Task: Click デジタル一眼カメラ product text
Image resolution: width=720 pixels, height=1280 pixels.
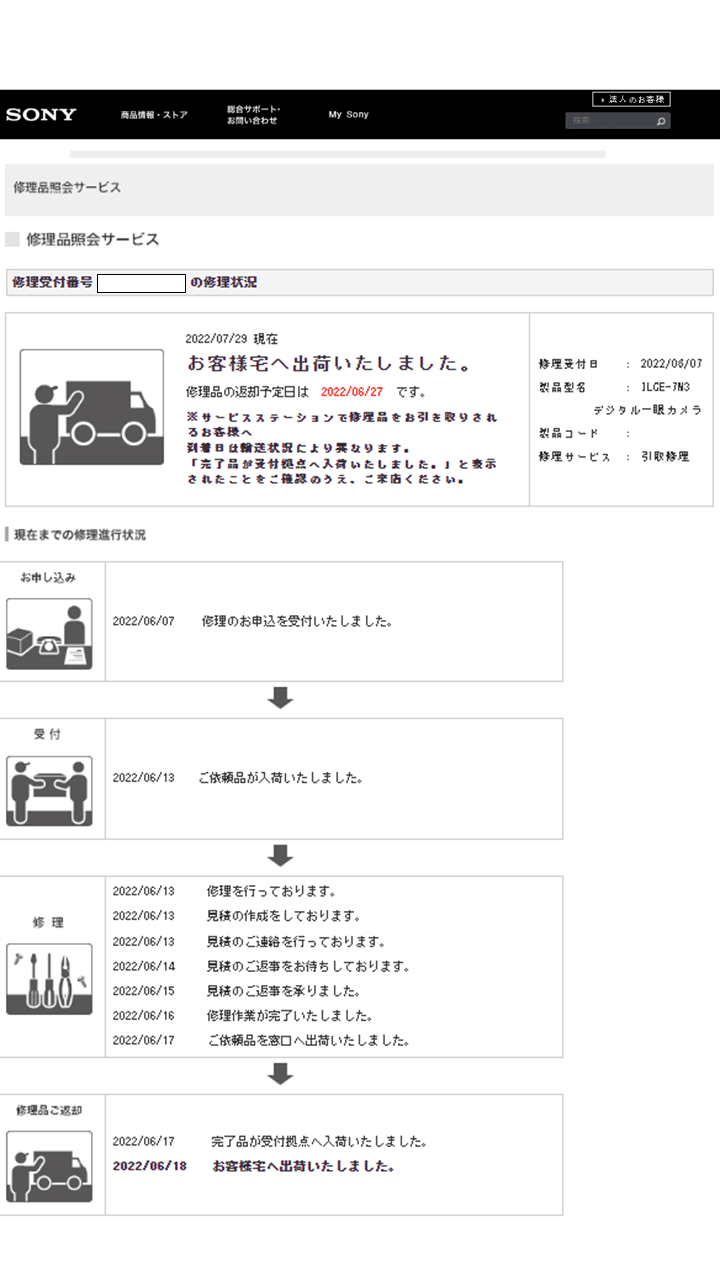Action: (x=647, y=410)
